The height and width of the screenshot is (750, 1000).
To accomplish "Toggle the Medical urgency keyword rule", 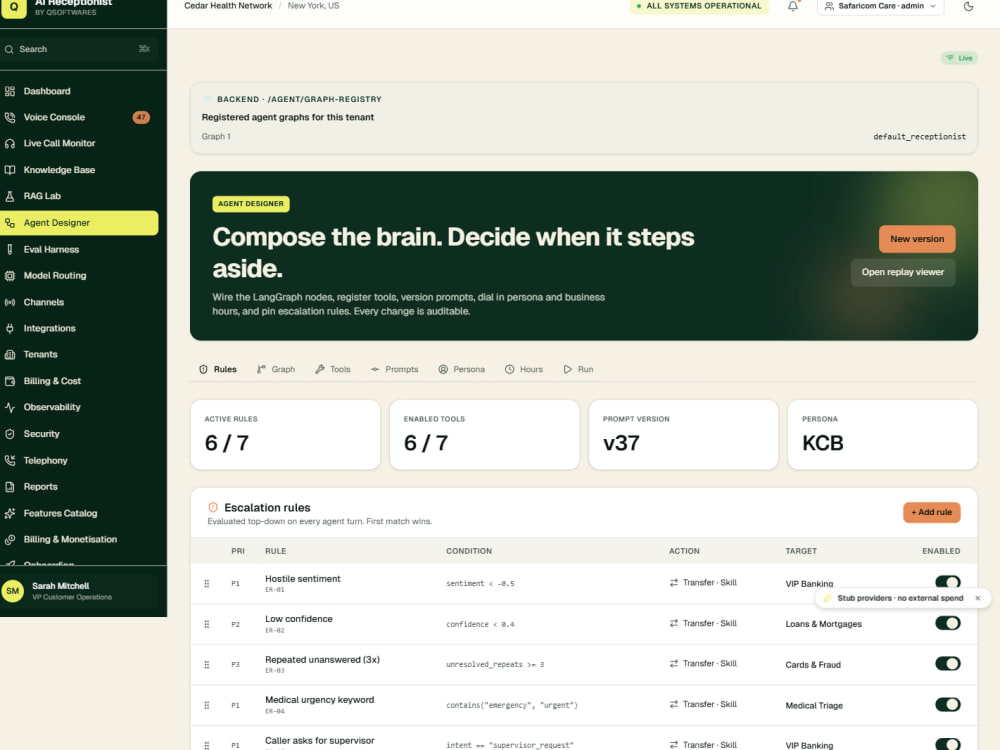I will pyautogui.click(x=948, y=705).
